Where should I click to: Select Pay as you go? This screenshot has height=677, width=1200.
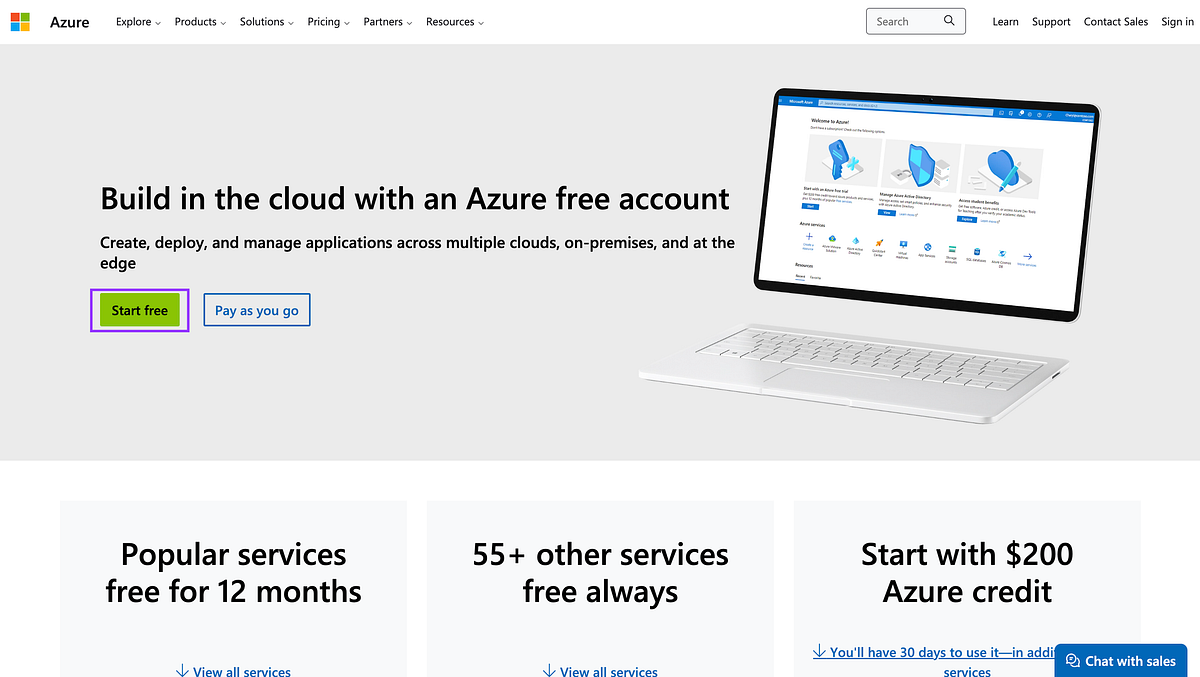[257, 310]
